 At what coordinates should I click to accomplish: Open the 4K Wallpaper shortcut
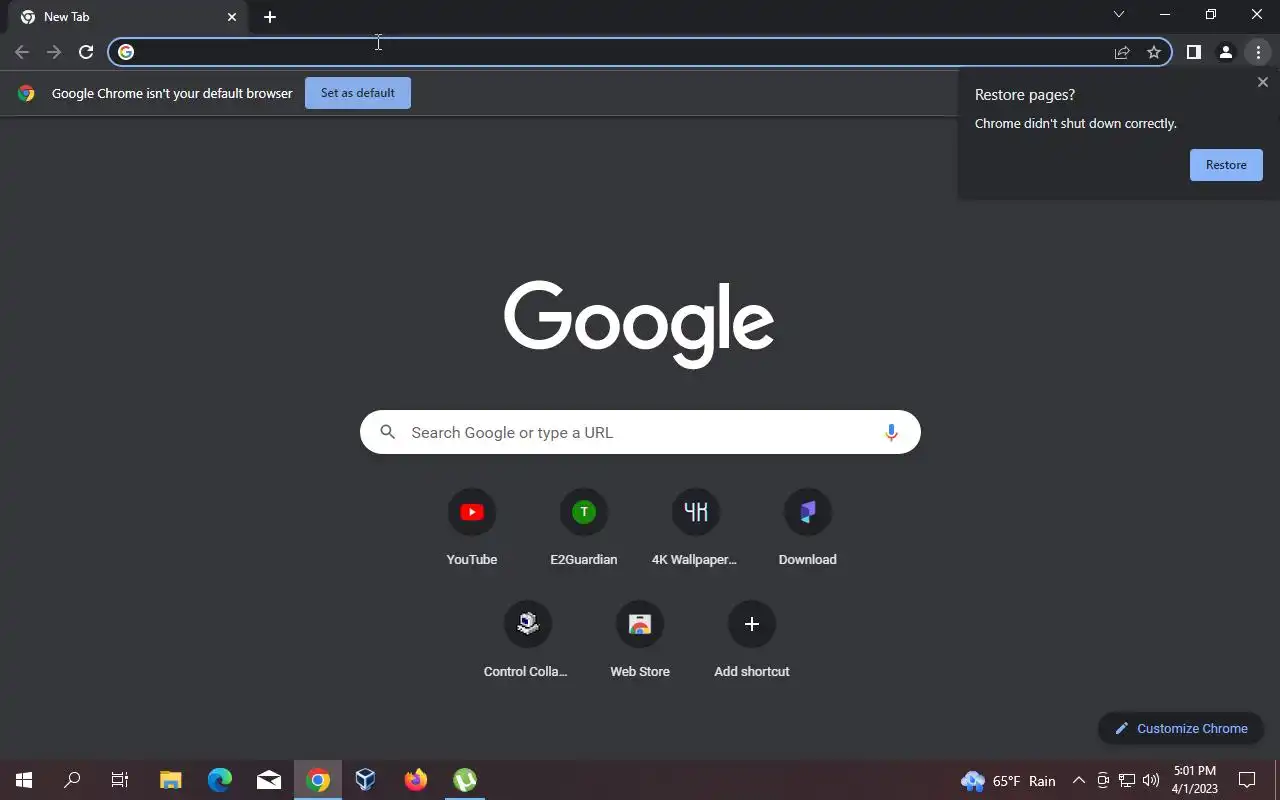point(695,529)
